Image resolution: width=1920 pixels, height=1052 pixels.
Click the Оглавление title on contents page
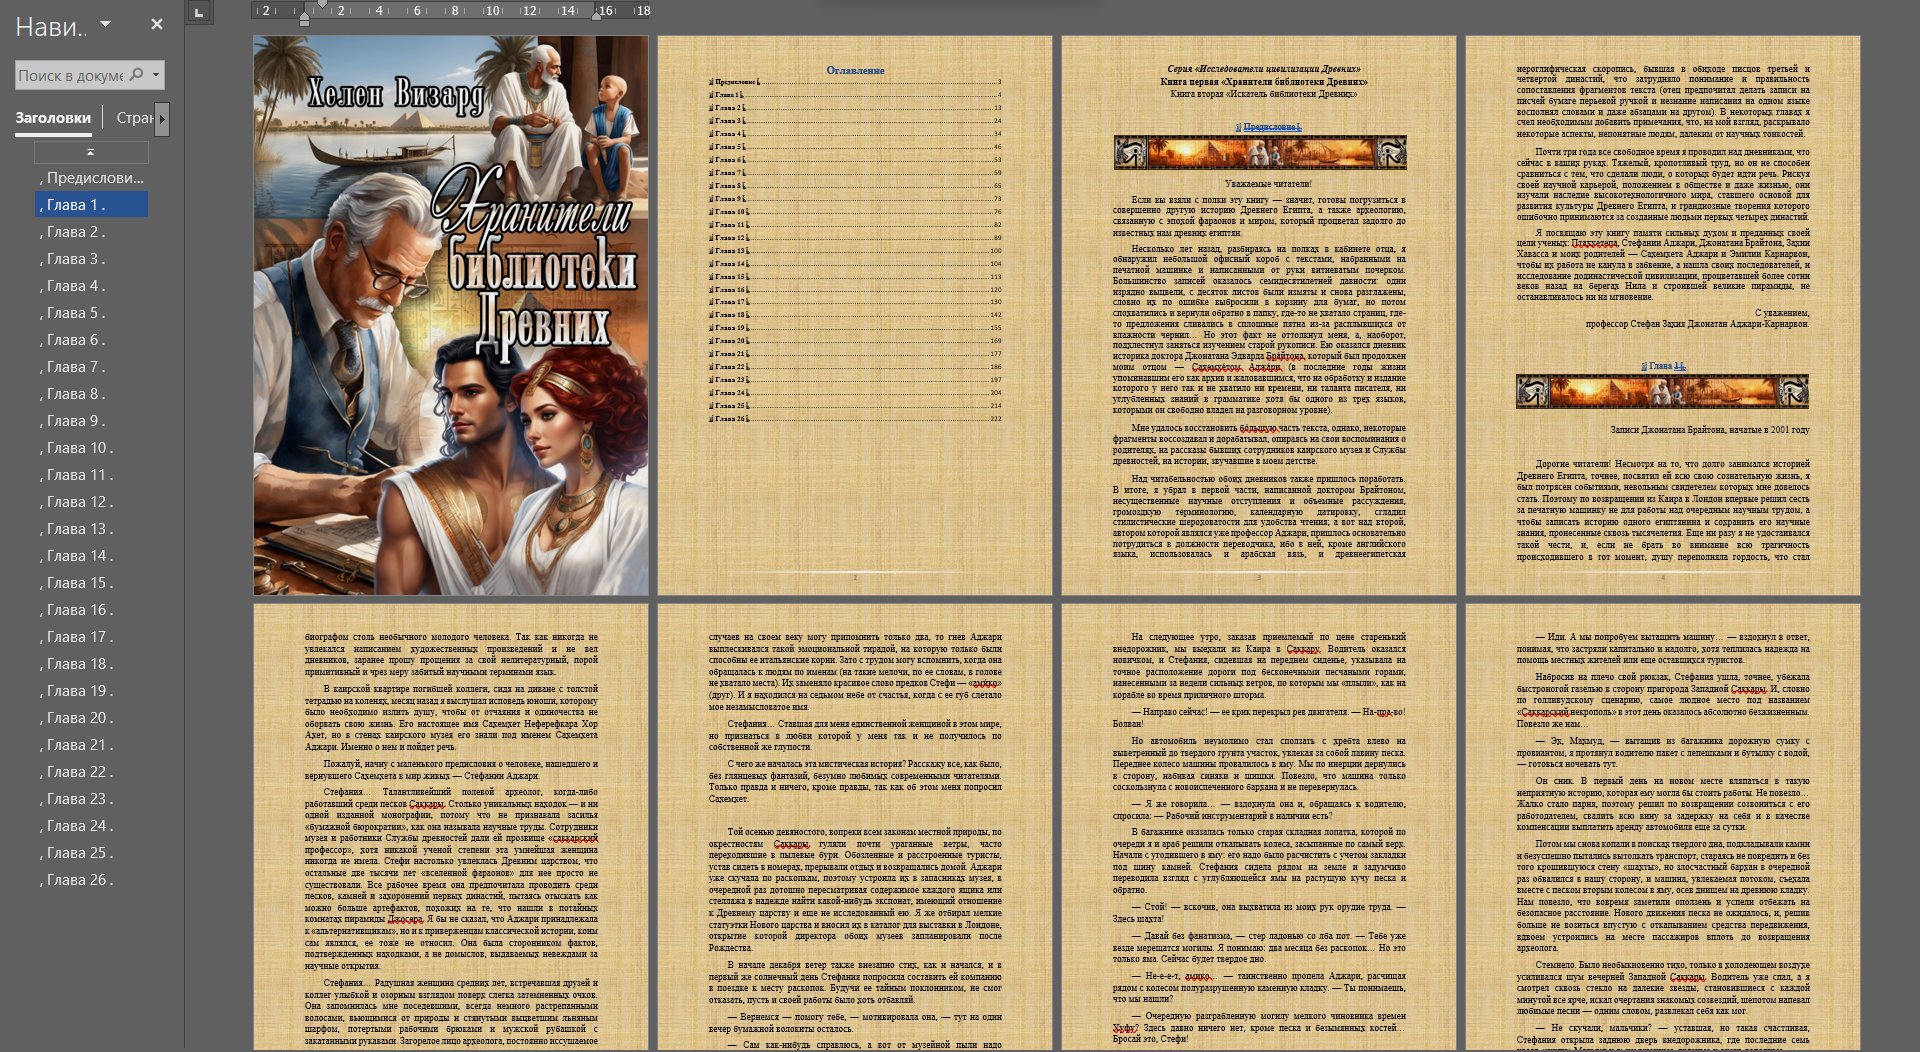(x=855, y=70)
